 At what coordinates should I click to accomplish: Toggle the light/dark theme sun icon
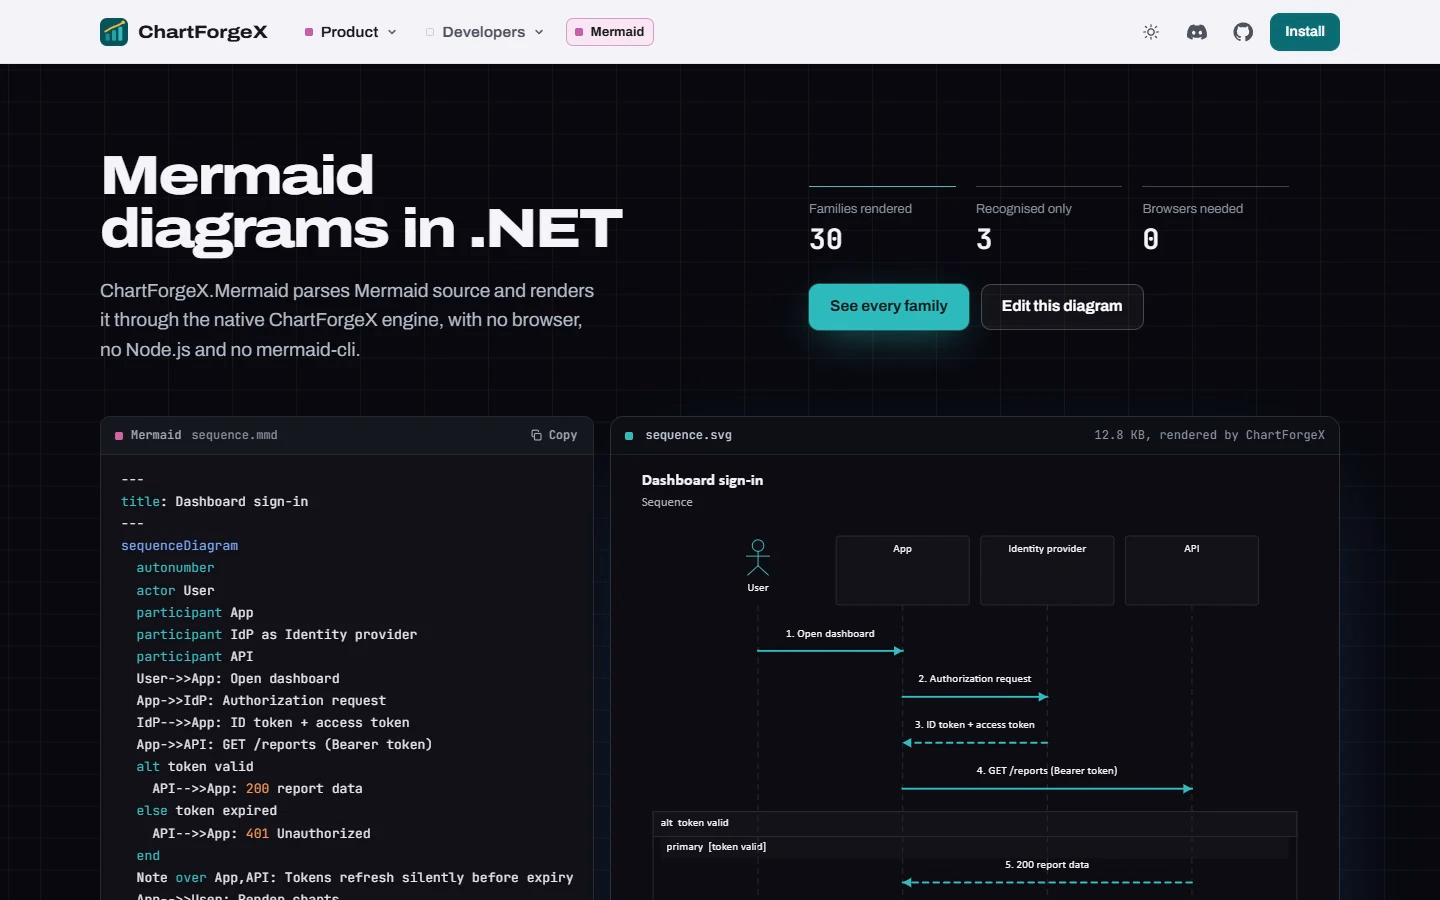pos(1151,32)
